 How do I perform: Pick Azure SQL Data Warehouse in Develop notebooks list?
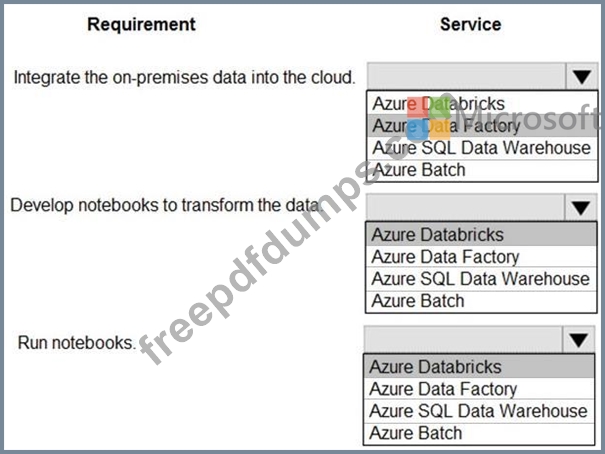[x=481, y=279]
